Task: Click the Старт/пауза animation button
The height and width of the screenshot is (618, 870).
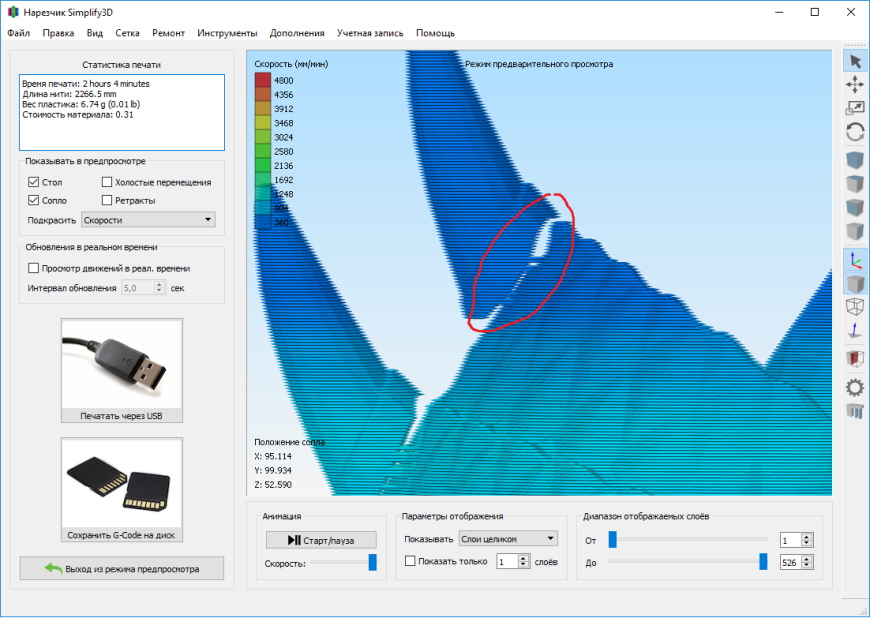Action: click(x=321, y=540)
